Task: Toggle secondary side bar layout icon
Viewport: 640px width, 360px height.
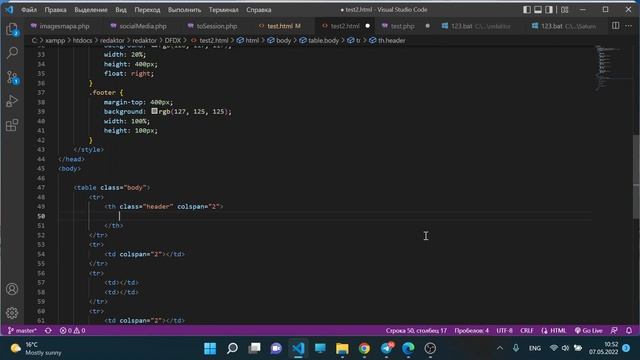Action: click(549, 9)
